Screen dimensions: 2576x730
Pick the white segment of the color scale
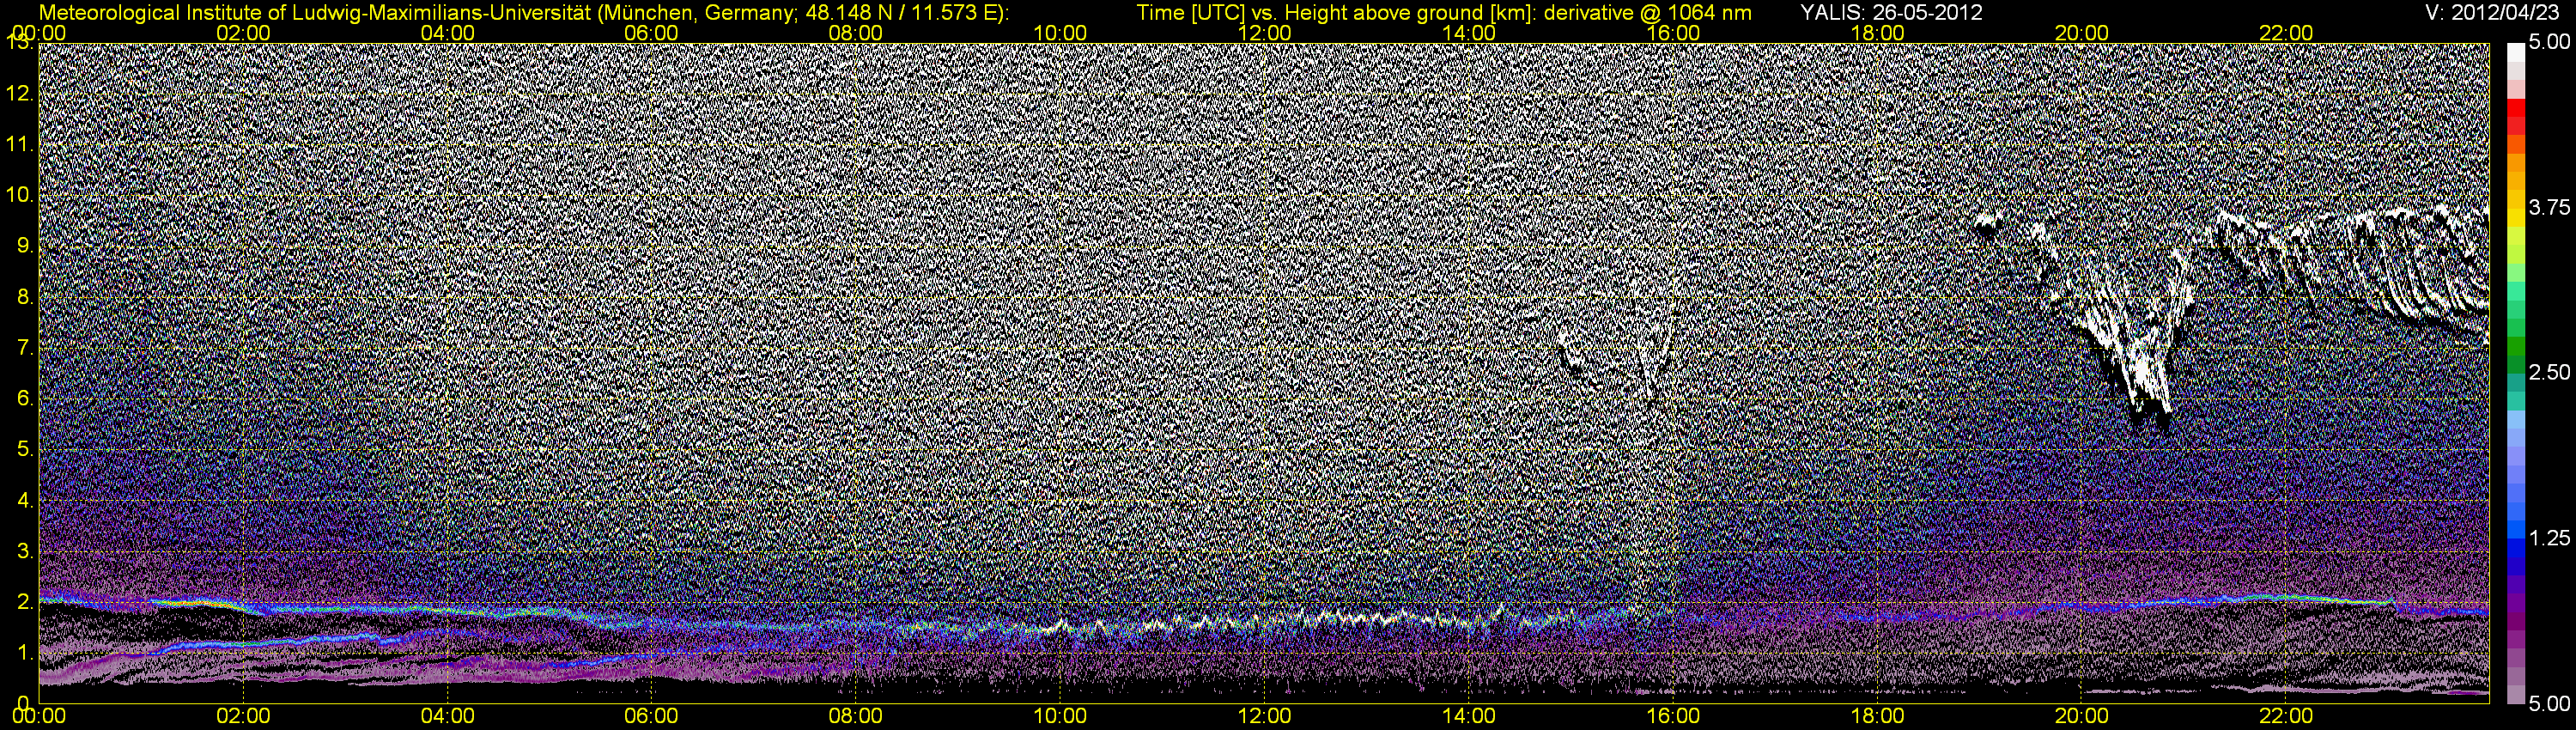(x=2515, y=52)
